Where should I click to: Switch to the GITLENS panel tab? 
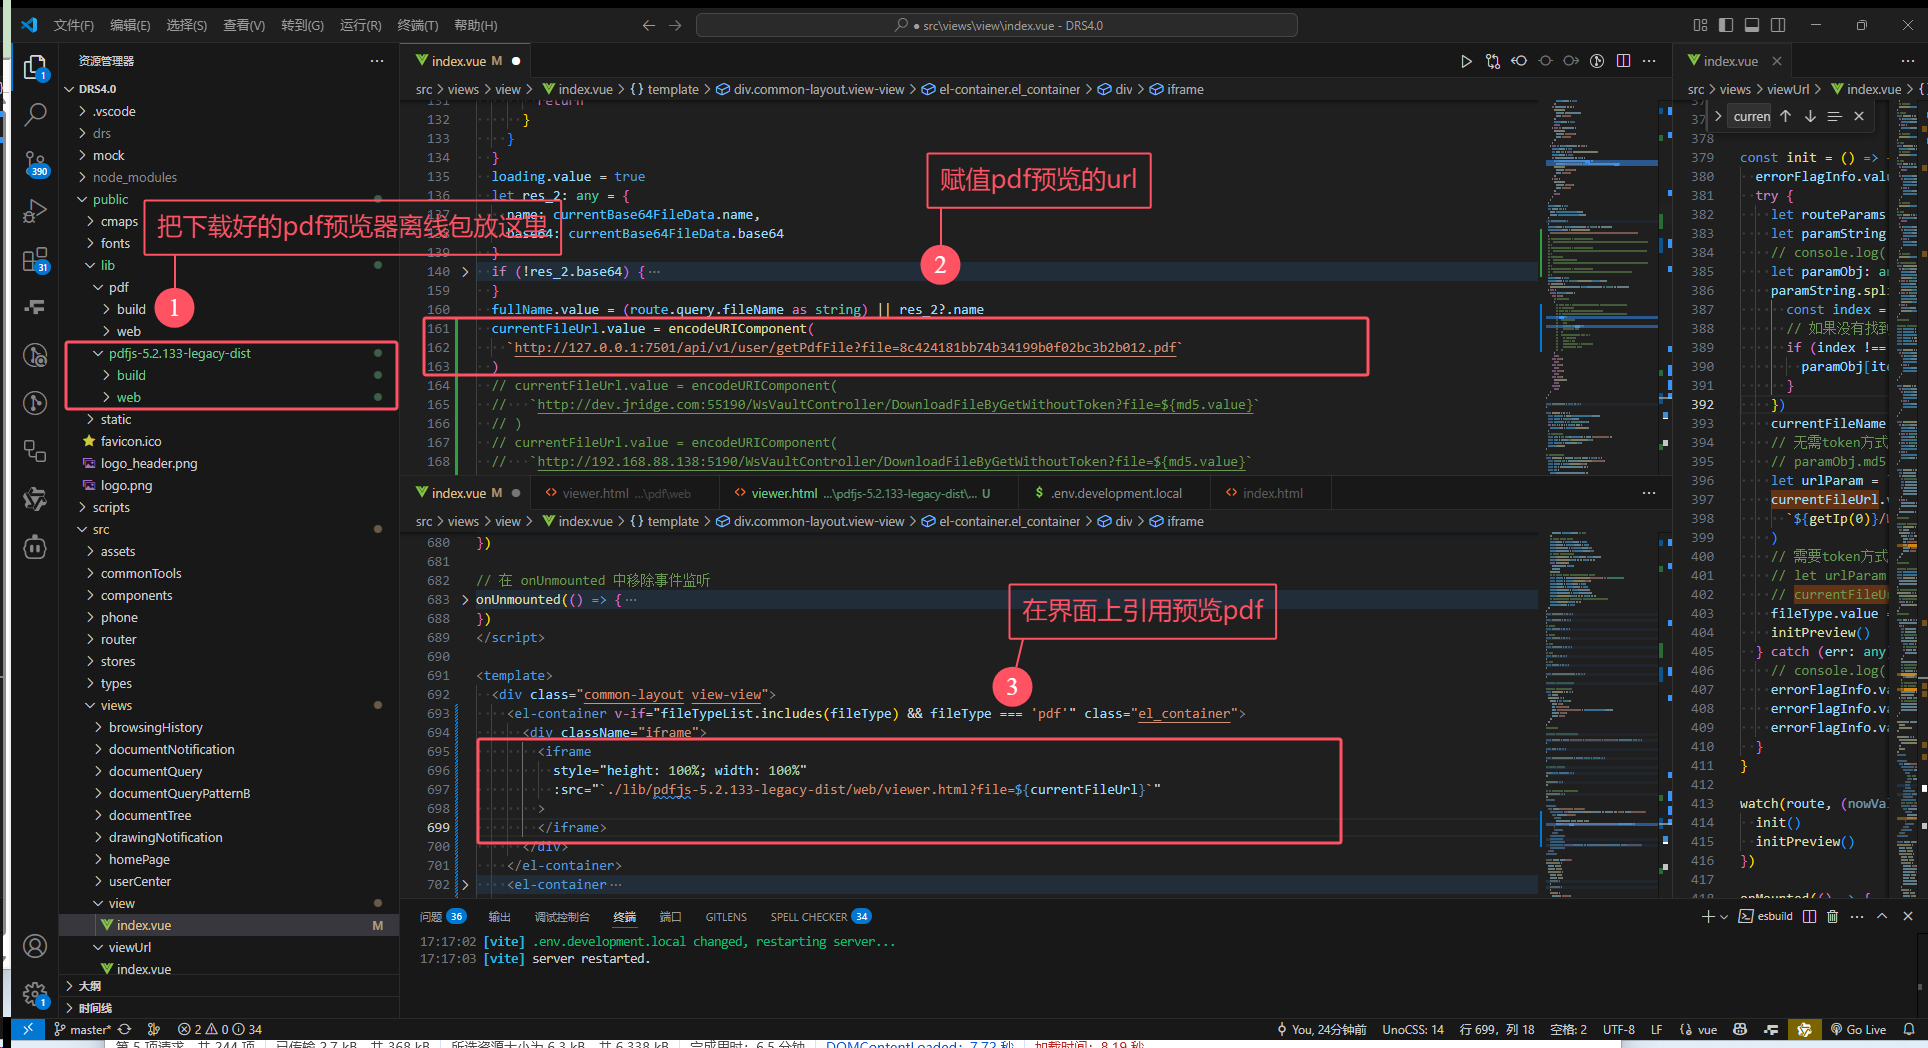click(726, 916)
